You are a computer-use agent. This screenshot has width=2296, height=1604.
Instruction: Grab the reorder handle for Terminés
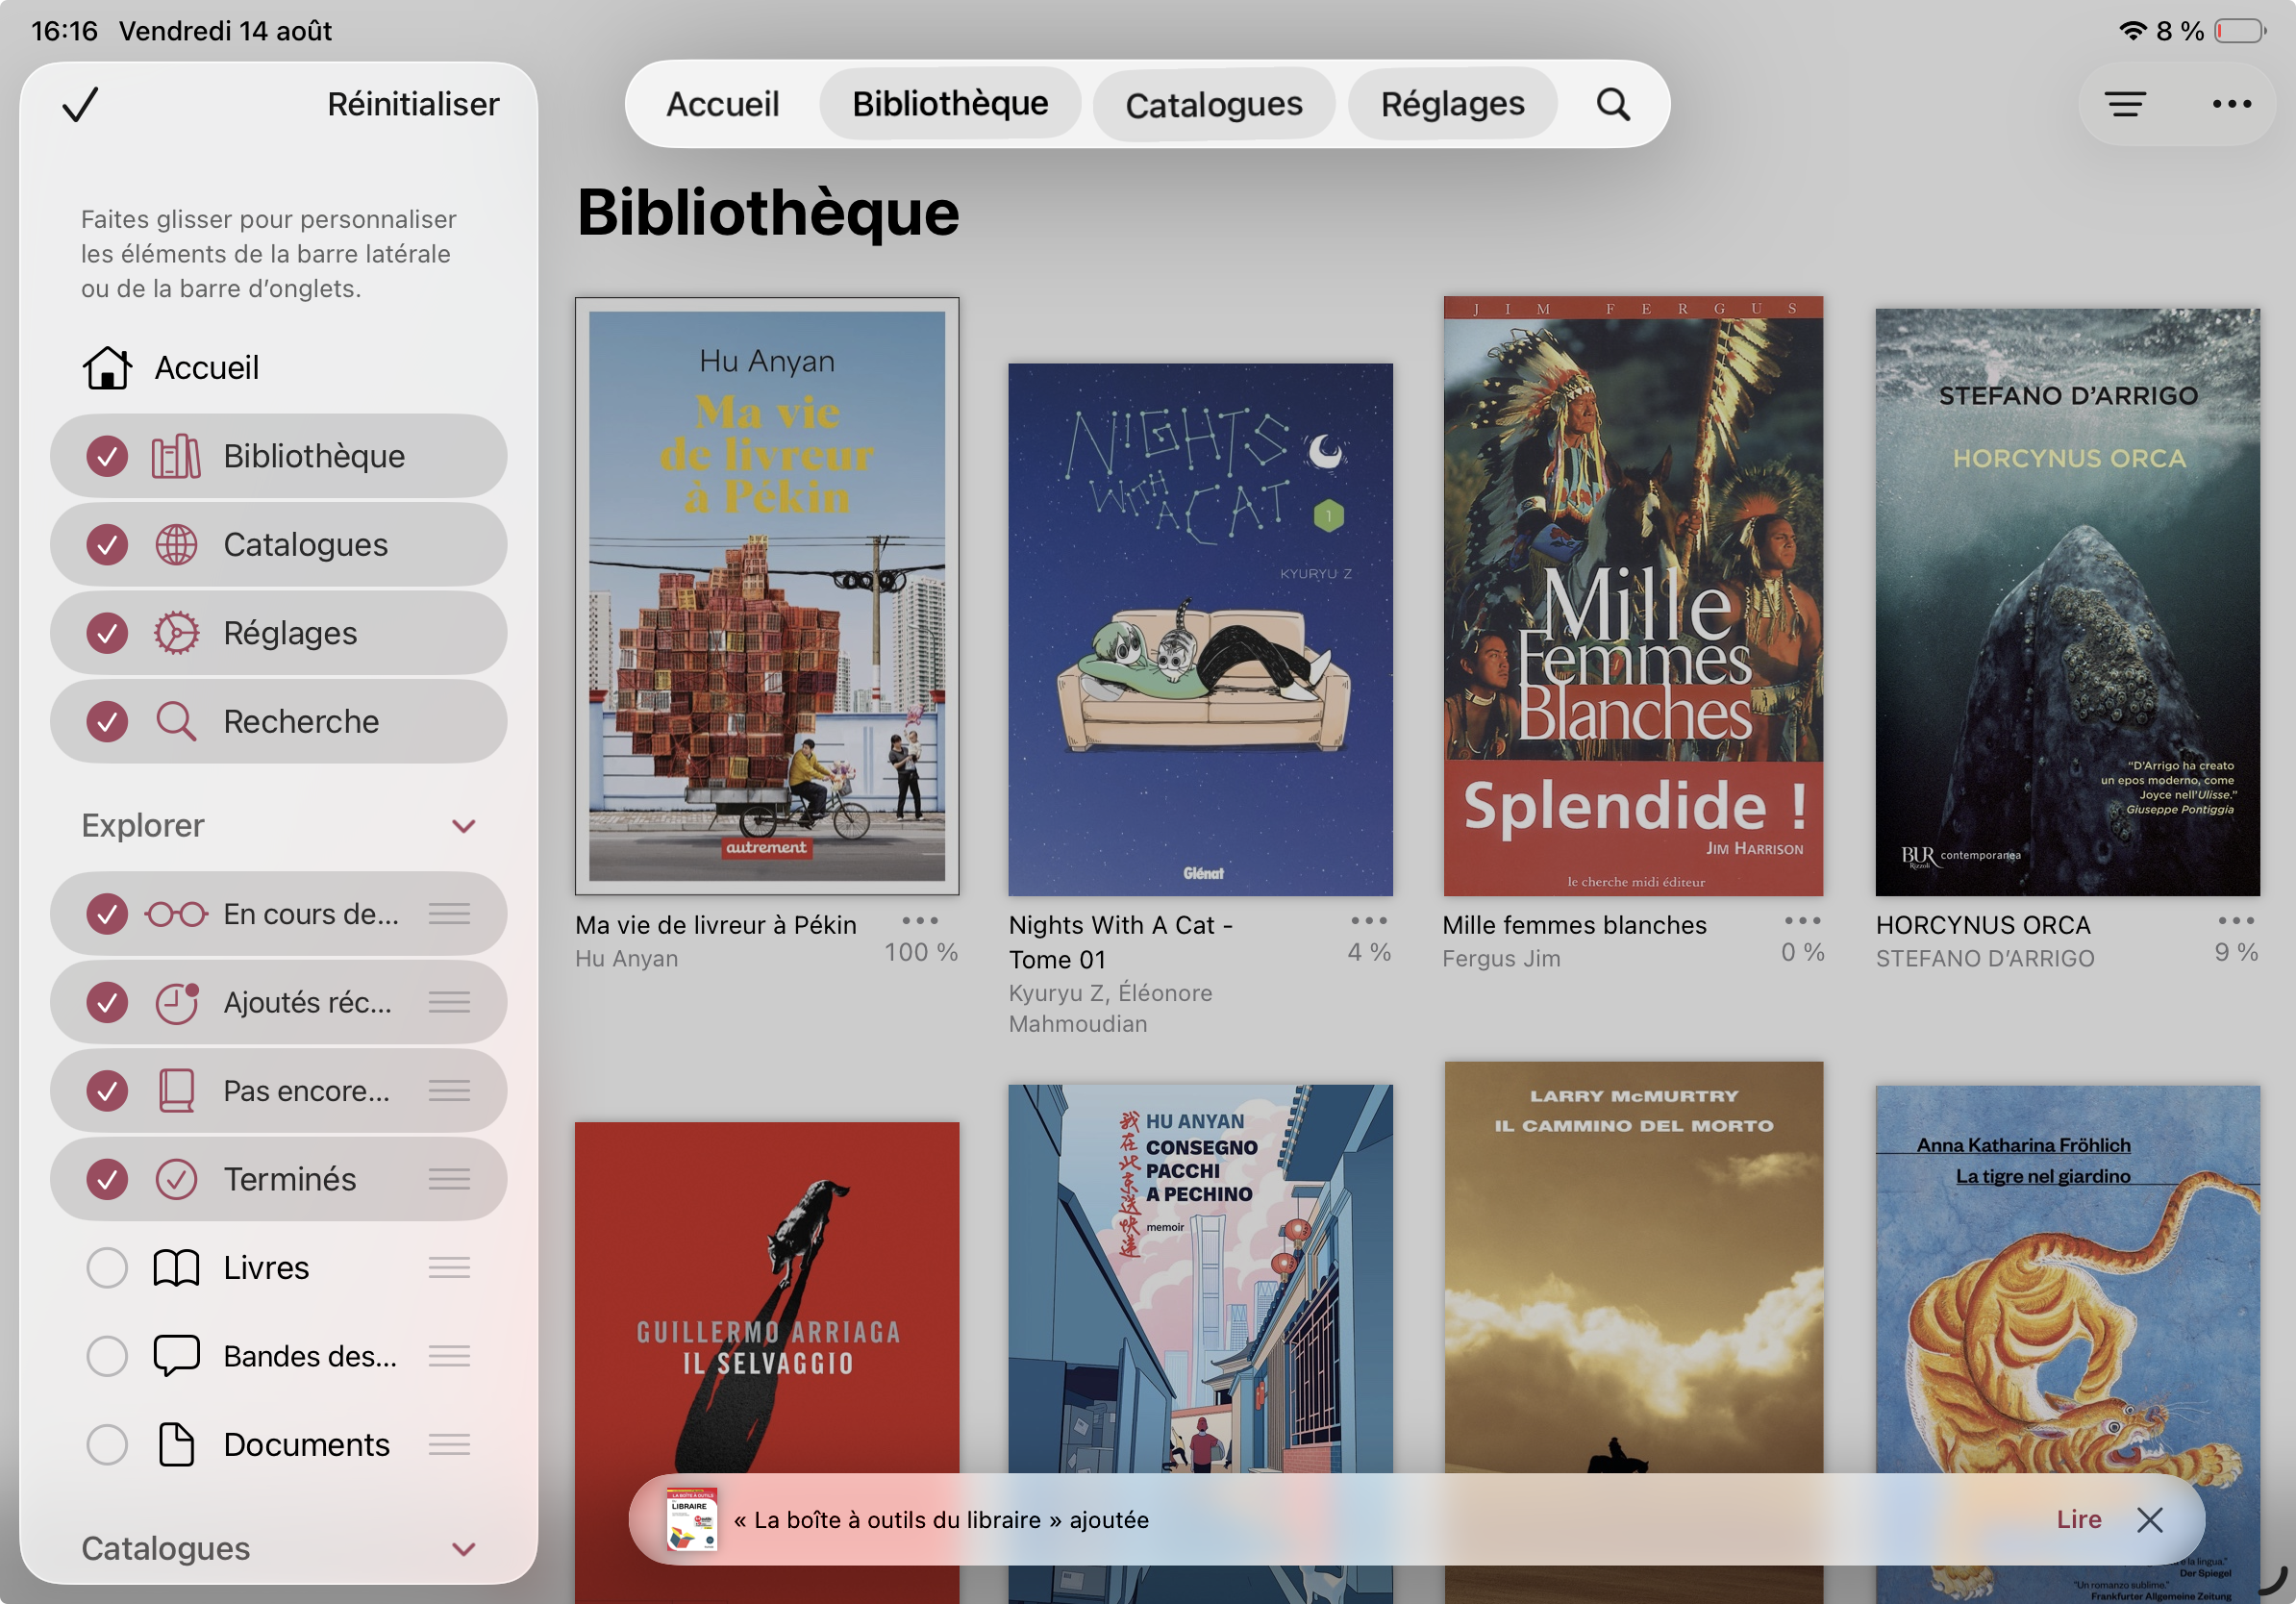tap(450, 1179)
